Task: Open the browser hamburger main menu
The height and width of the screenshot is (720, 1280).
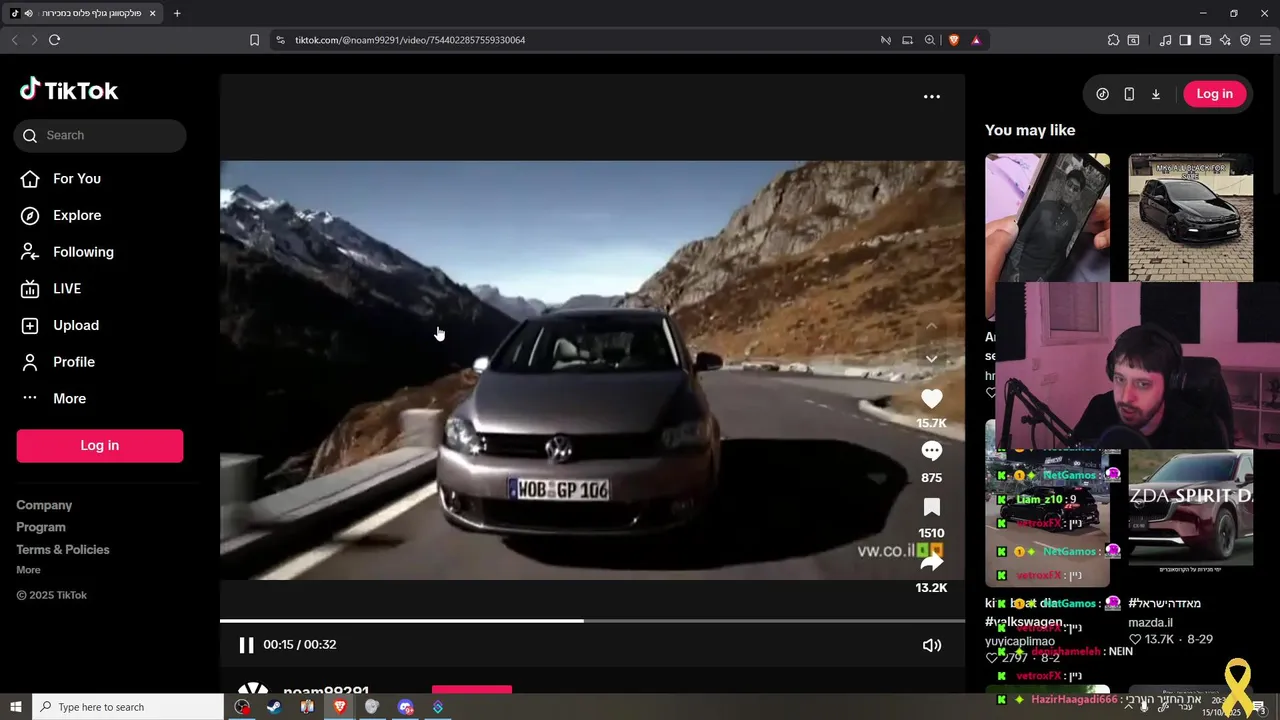Action: tap(1265, 40)
